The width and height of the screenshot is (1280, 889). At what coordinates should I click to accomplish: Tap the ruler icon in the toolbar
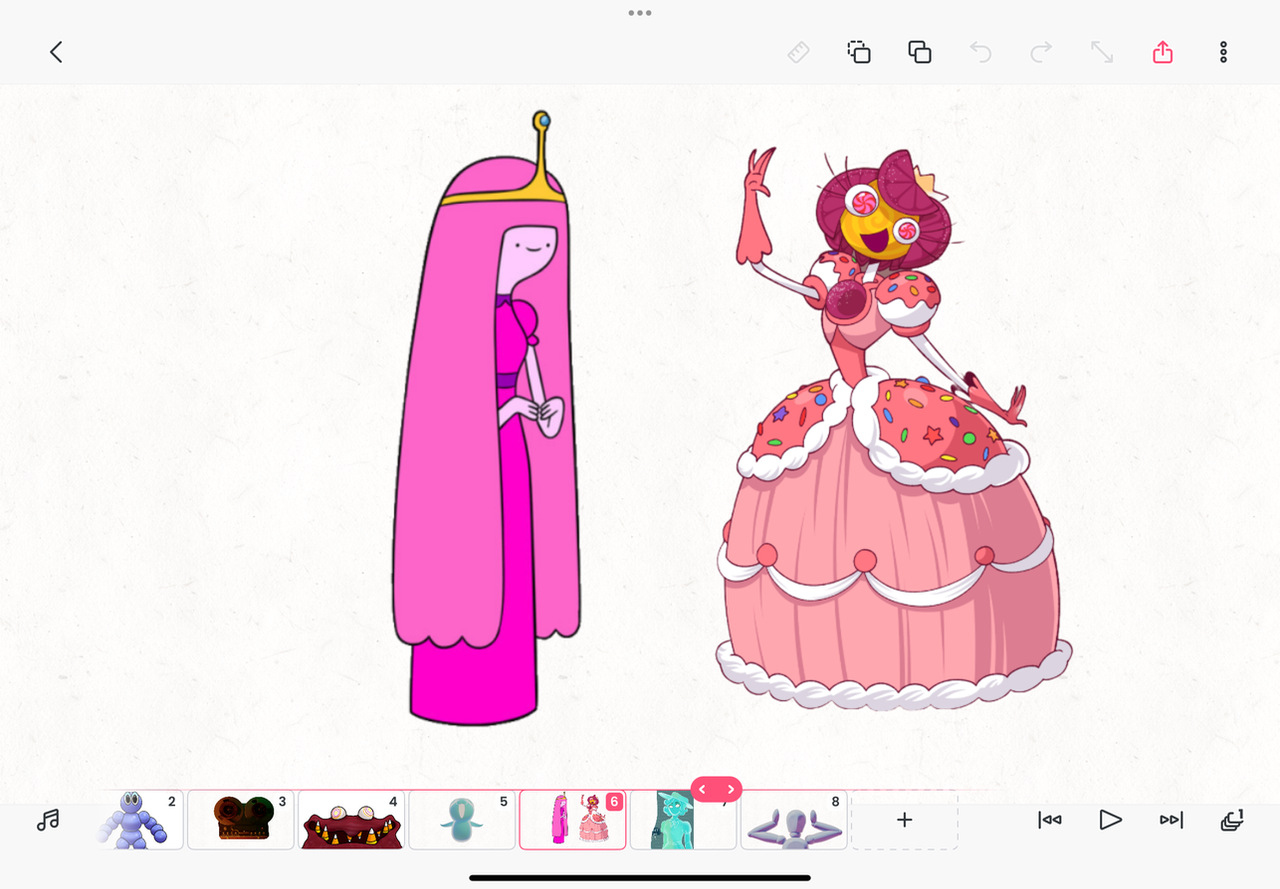(798, 52)
